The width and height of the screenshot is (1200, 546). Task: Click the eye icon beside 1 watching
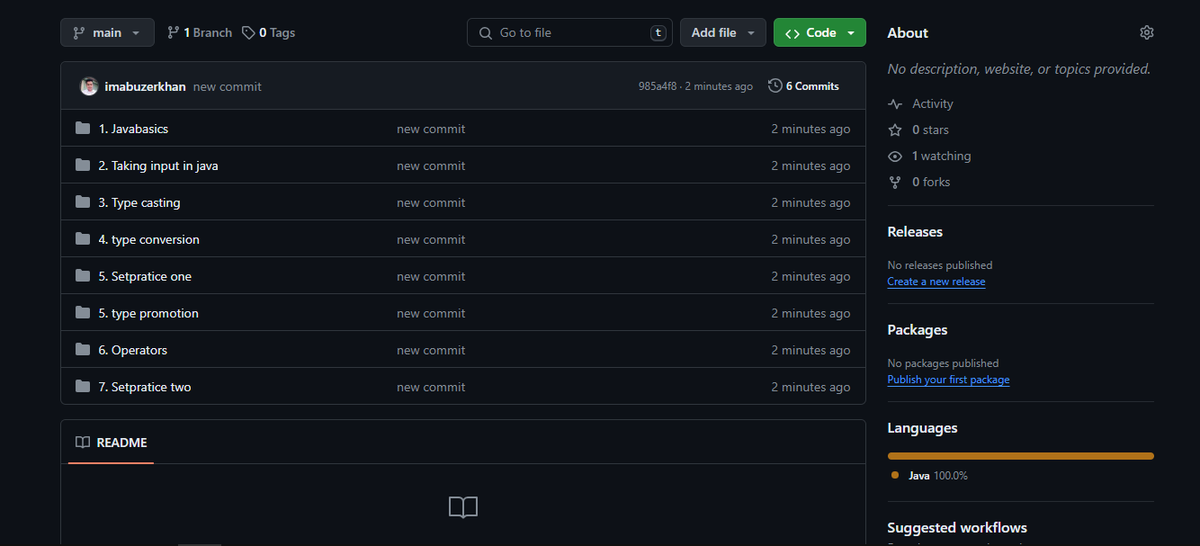[x=895, y=156]
